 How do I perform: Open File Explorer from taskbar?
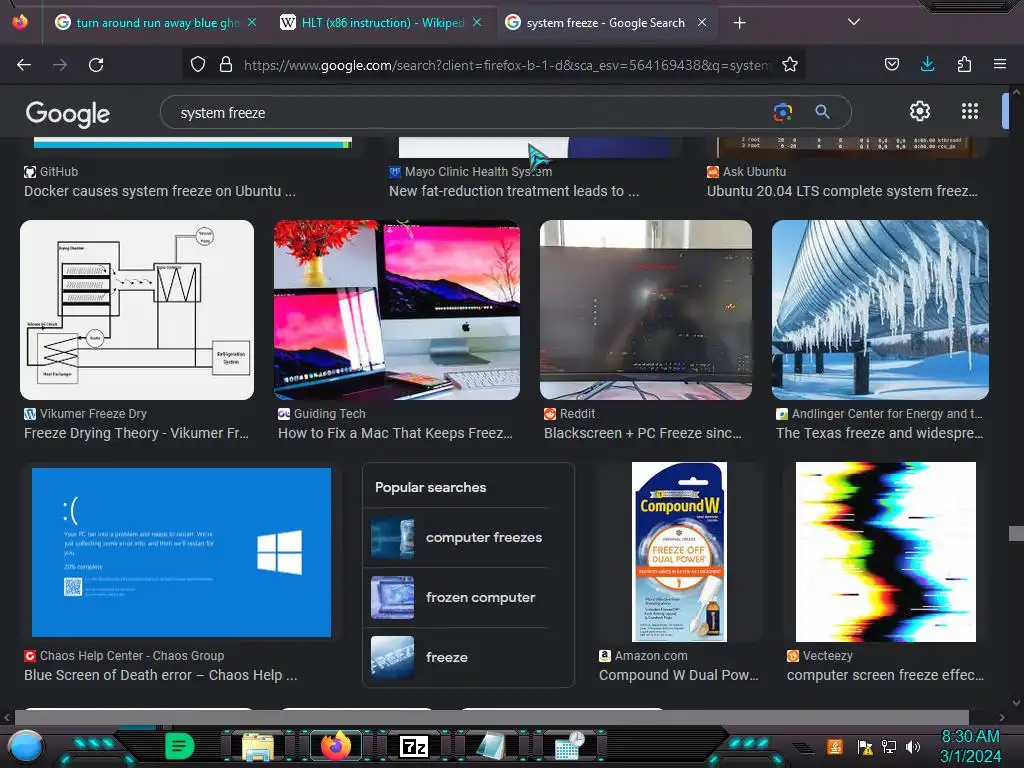(x=258, y=746)
